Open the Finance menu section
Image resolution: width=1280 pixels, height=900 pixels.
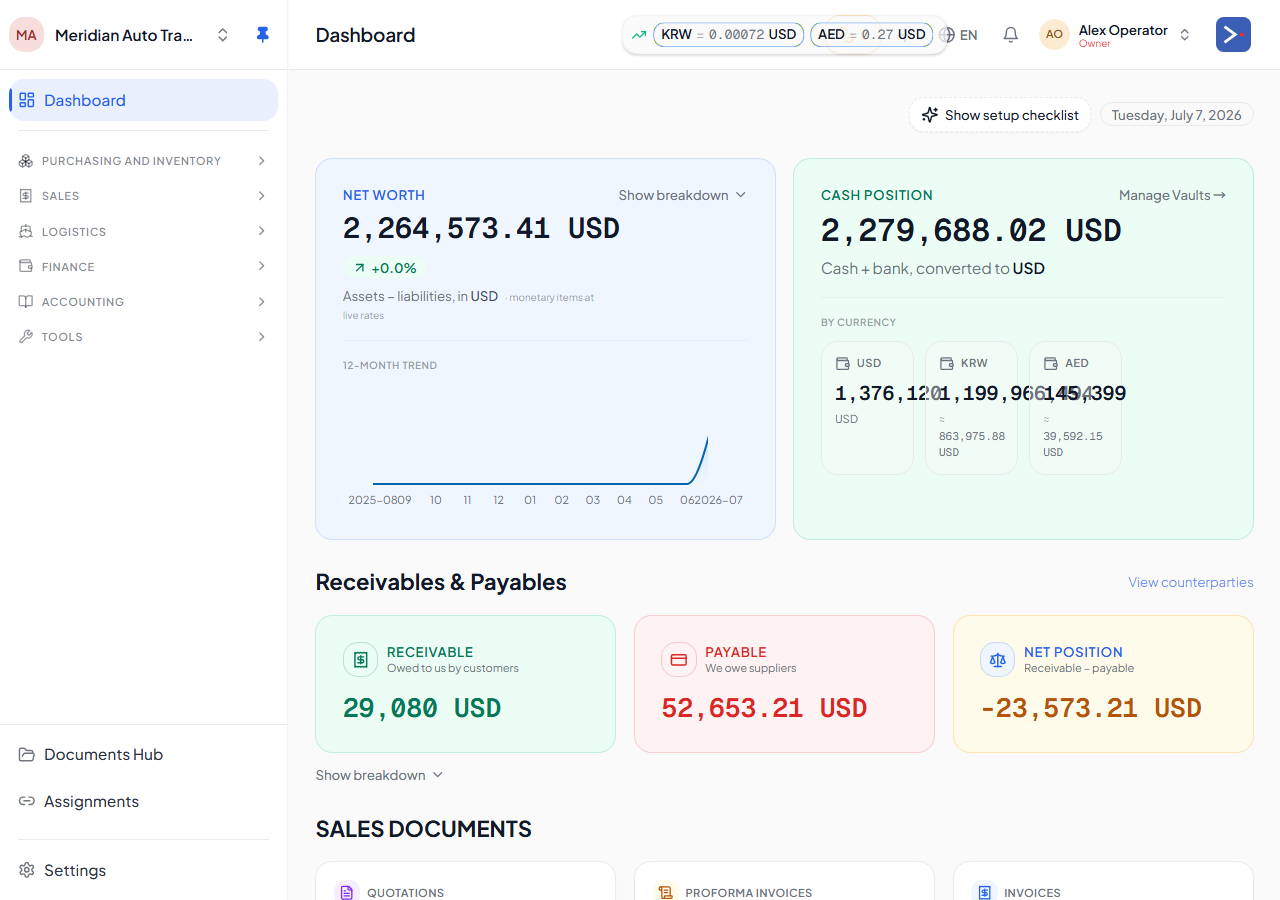pyautogui.click(x=143, y=266)
